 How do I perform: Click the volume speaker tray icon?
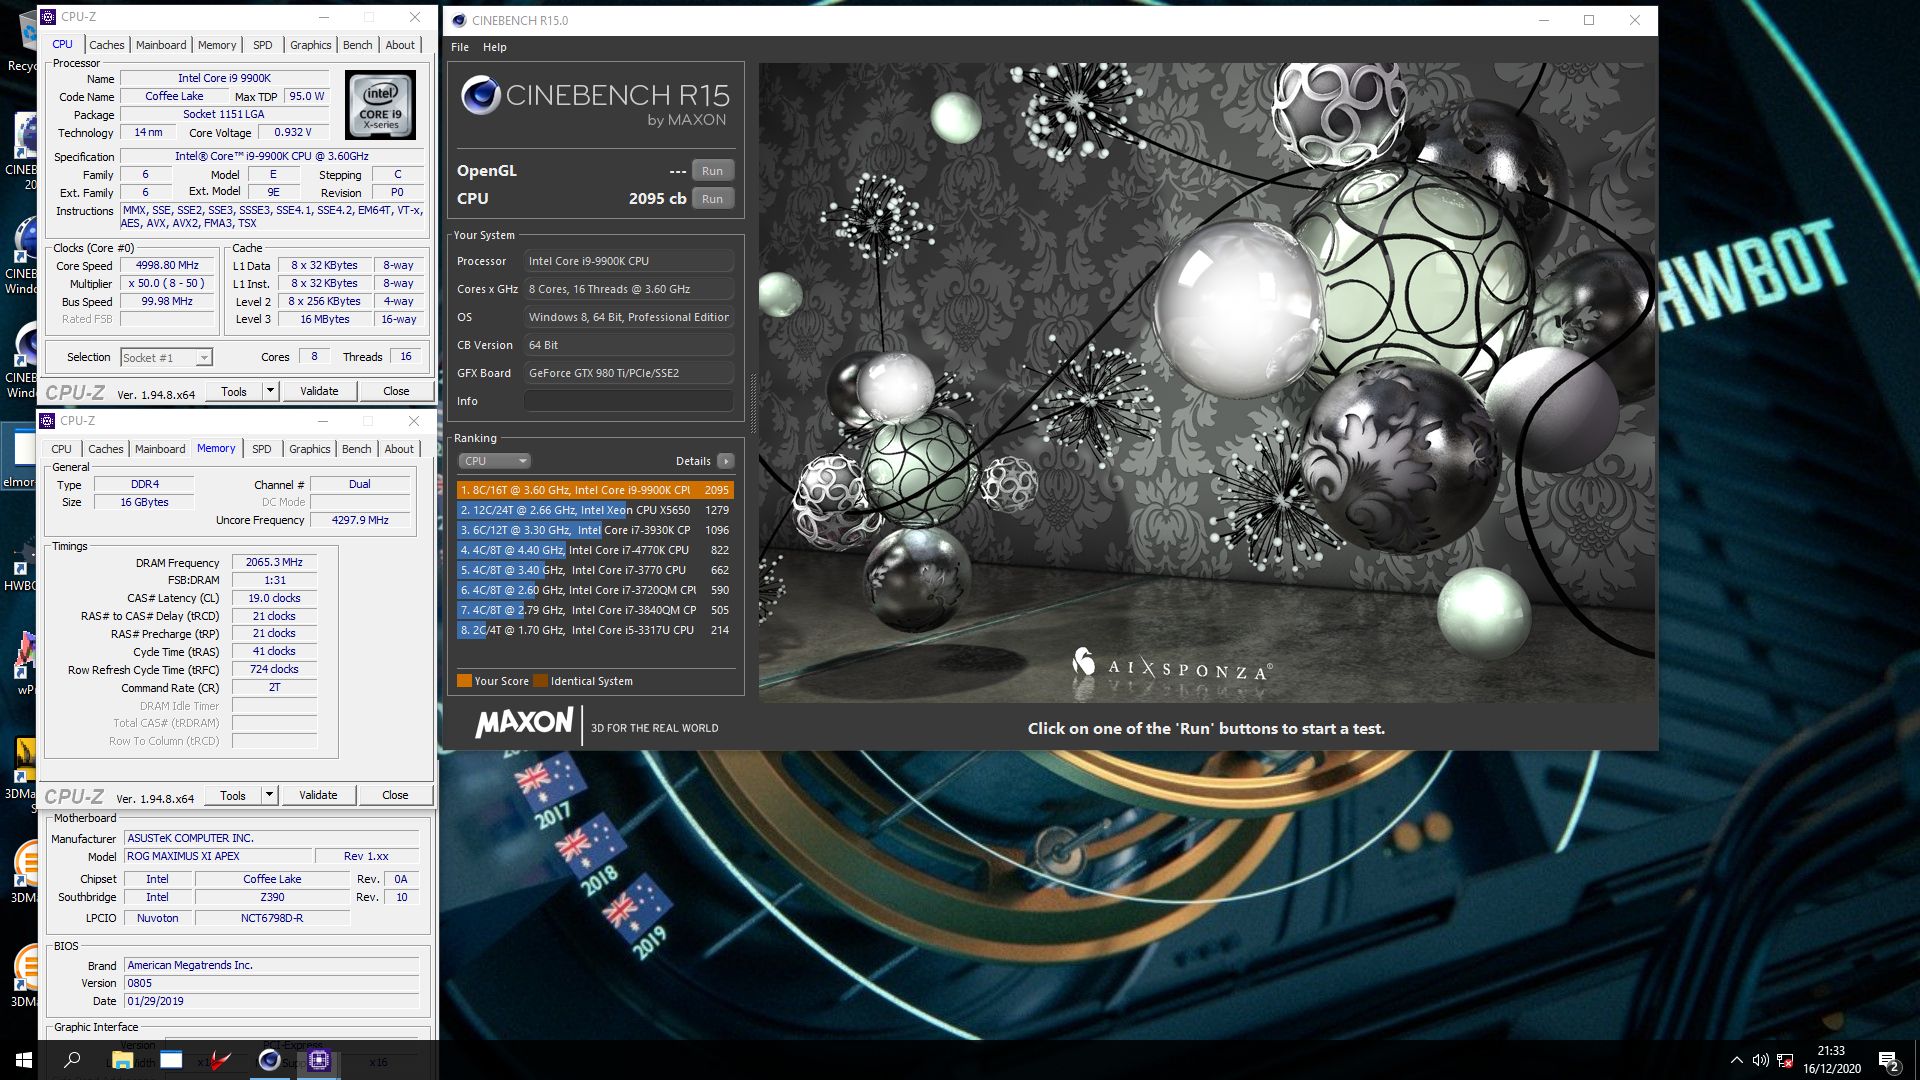pos(1760,1060)
